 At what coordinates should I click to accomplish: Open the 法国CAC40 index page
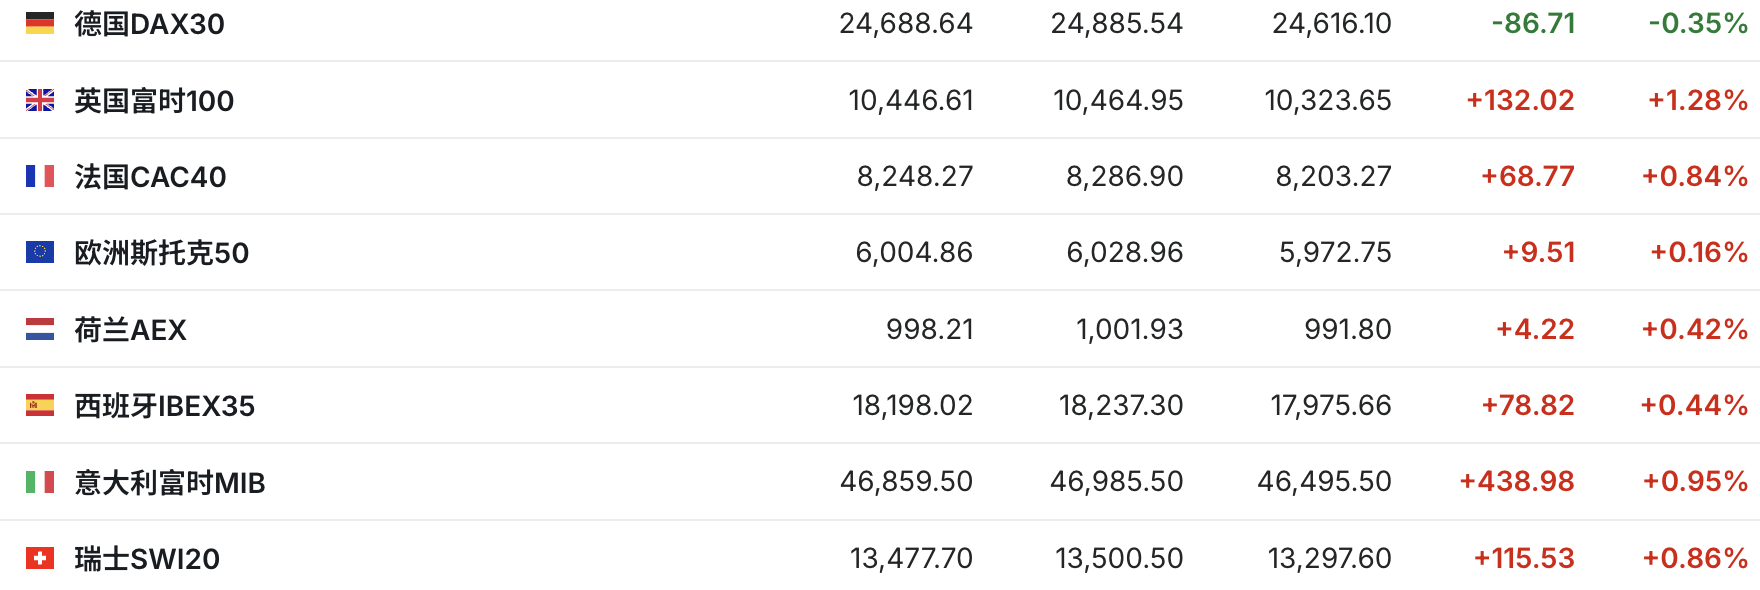tap(150, 177)
